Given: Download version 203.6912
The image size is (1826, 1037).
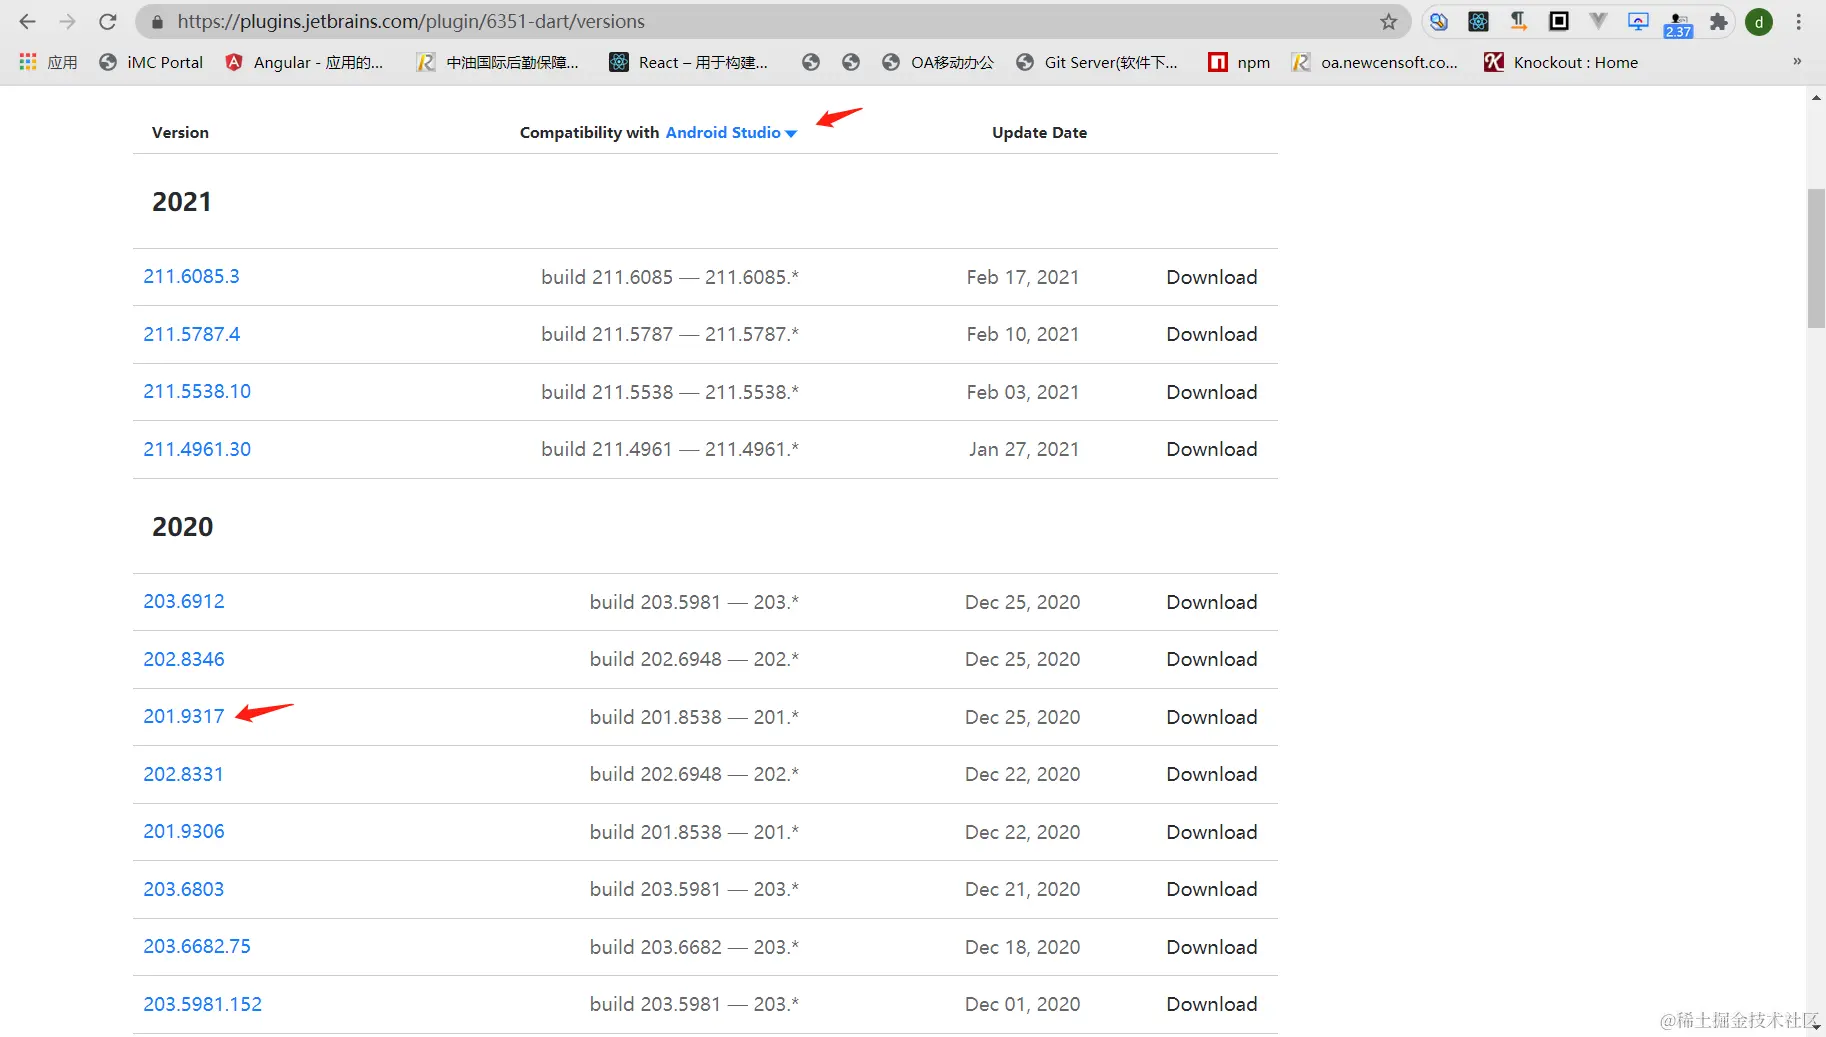Looking at the screenshot, I should 1212,602.
